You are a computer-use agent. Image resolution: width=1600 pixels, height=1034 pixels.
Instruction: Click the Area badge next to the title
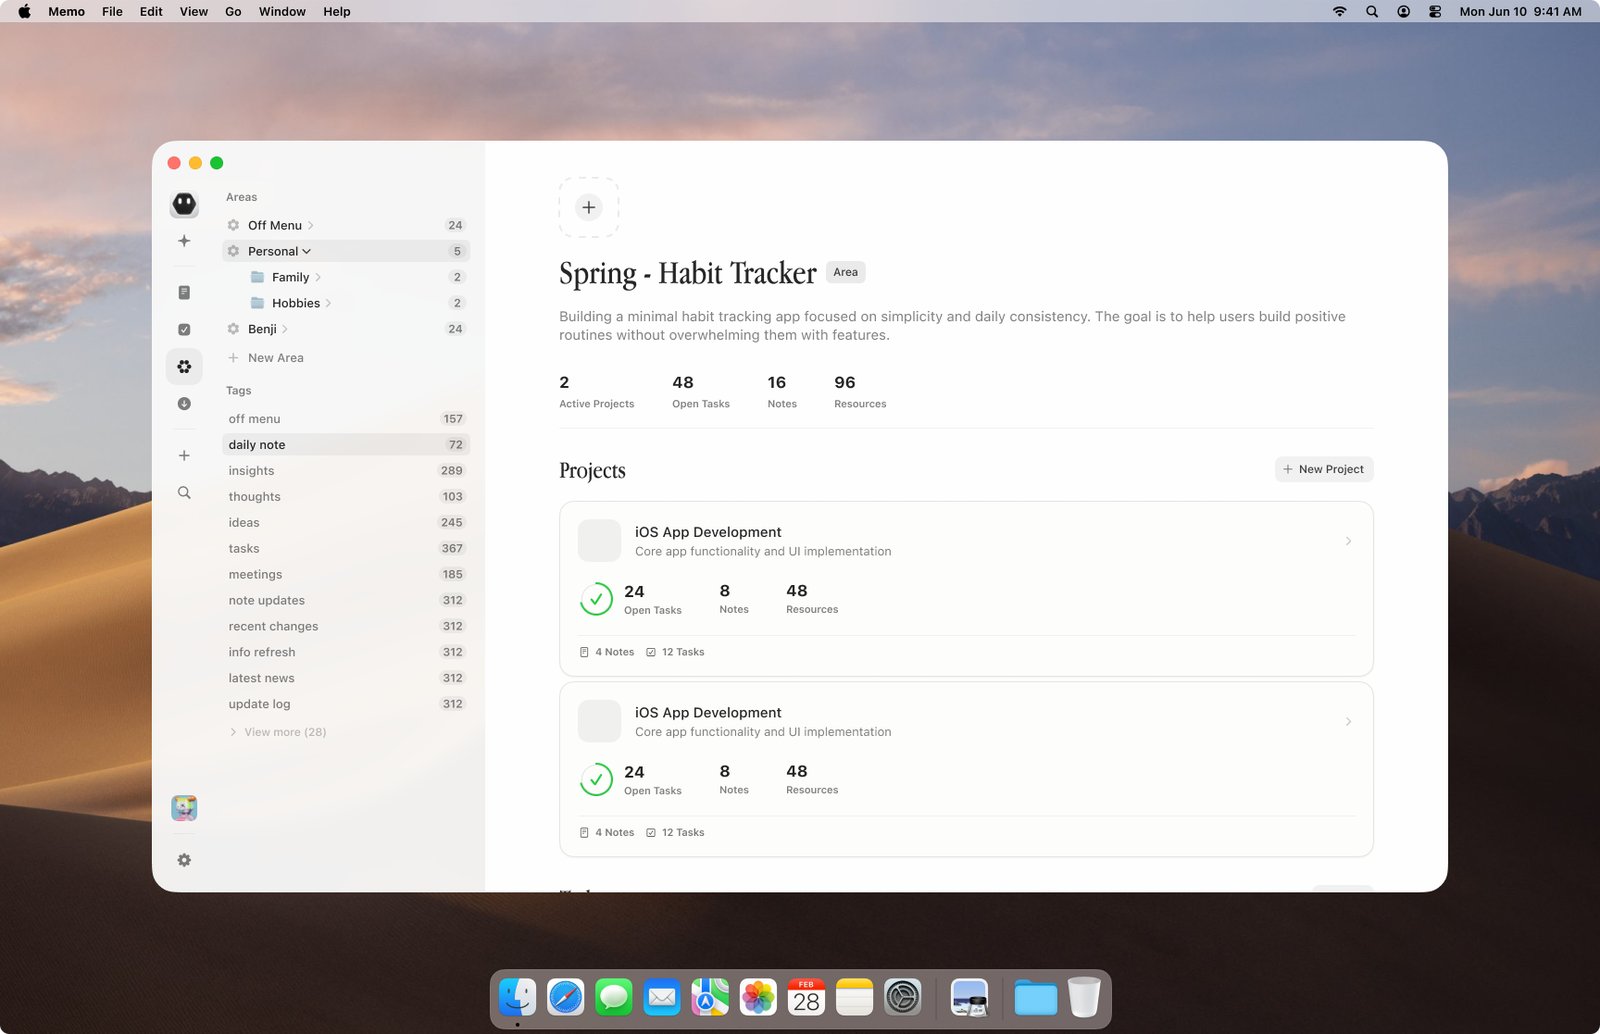coord(846,272)
